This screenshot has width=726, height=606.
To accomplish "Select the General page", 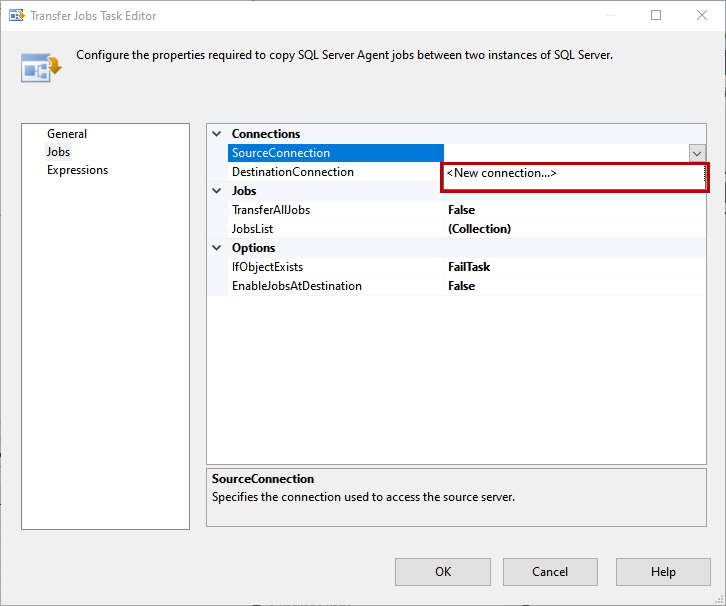I will point(67,134).
